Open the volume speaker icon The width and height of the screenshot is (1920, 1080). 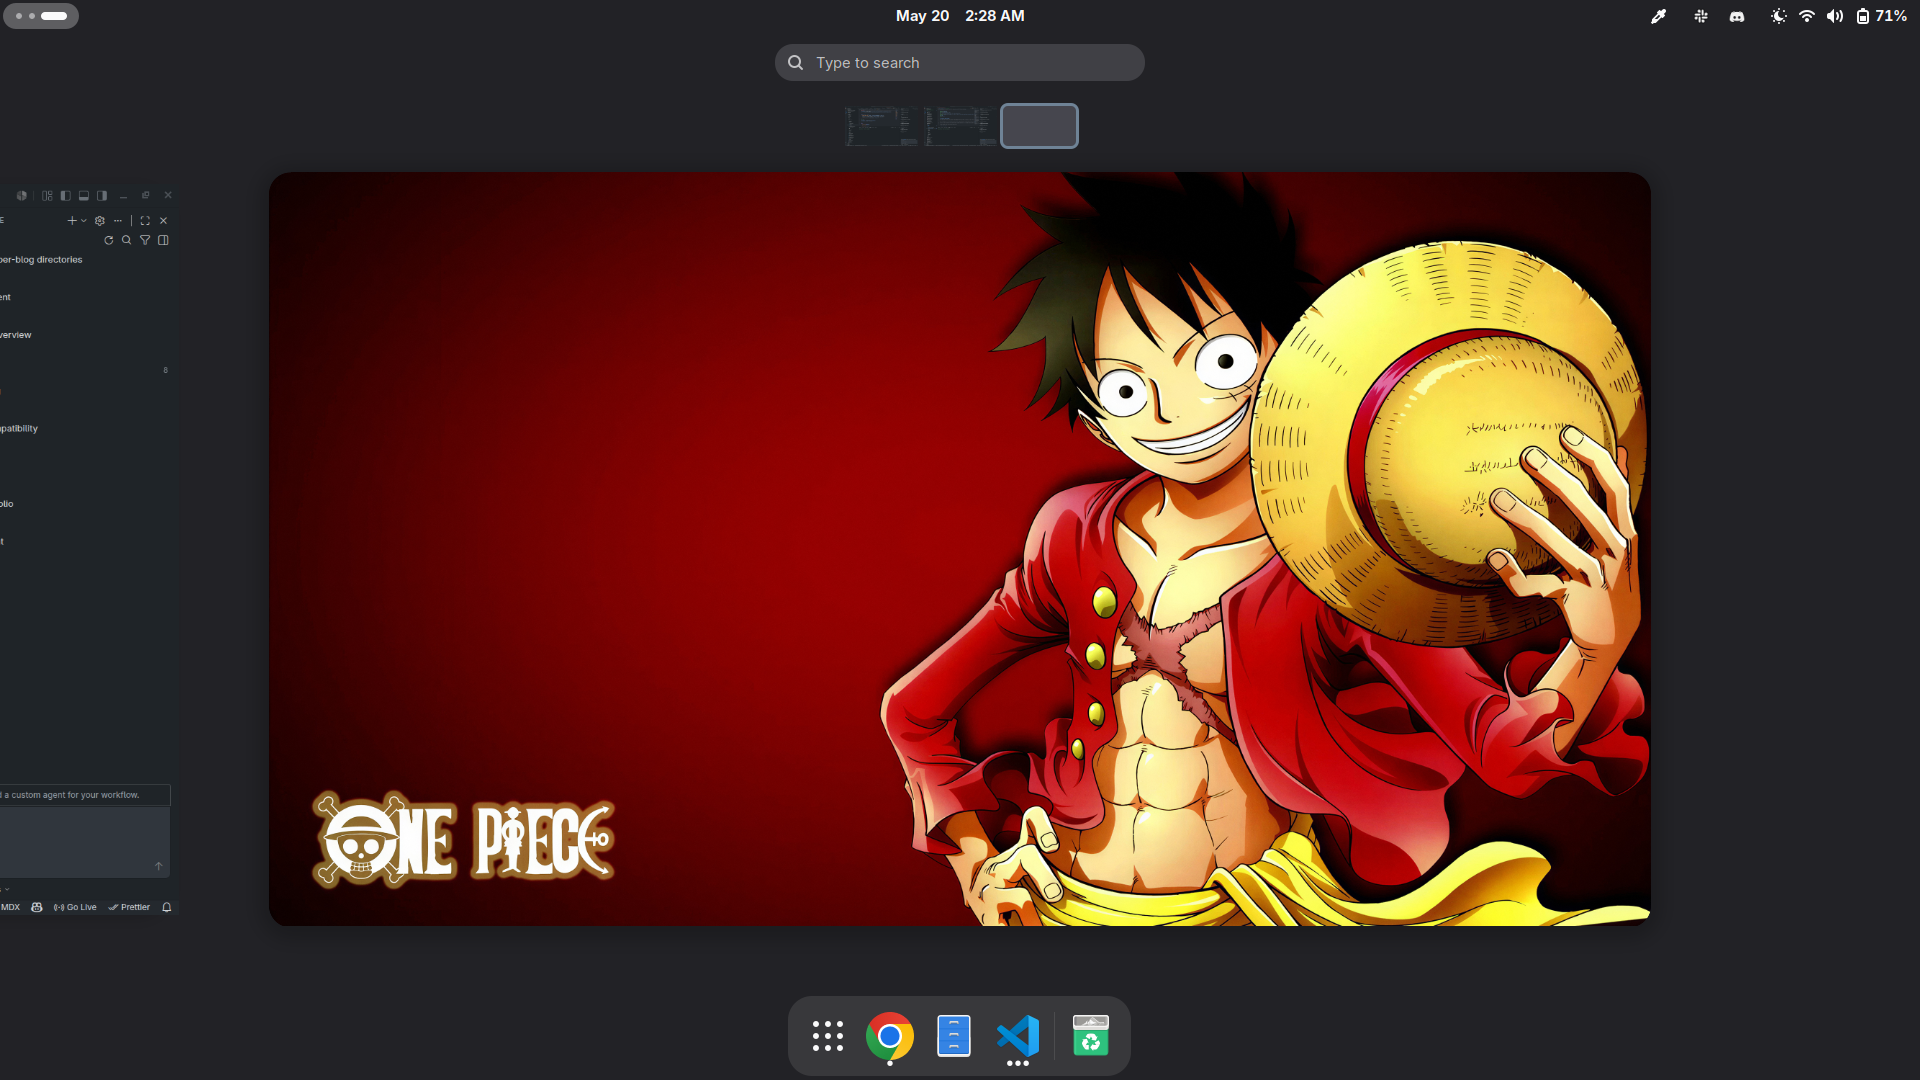coord(1834,16)
